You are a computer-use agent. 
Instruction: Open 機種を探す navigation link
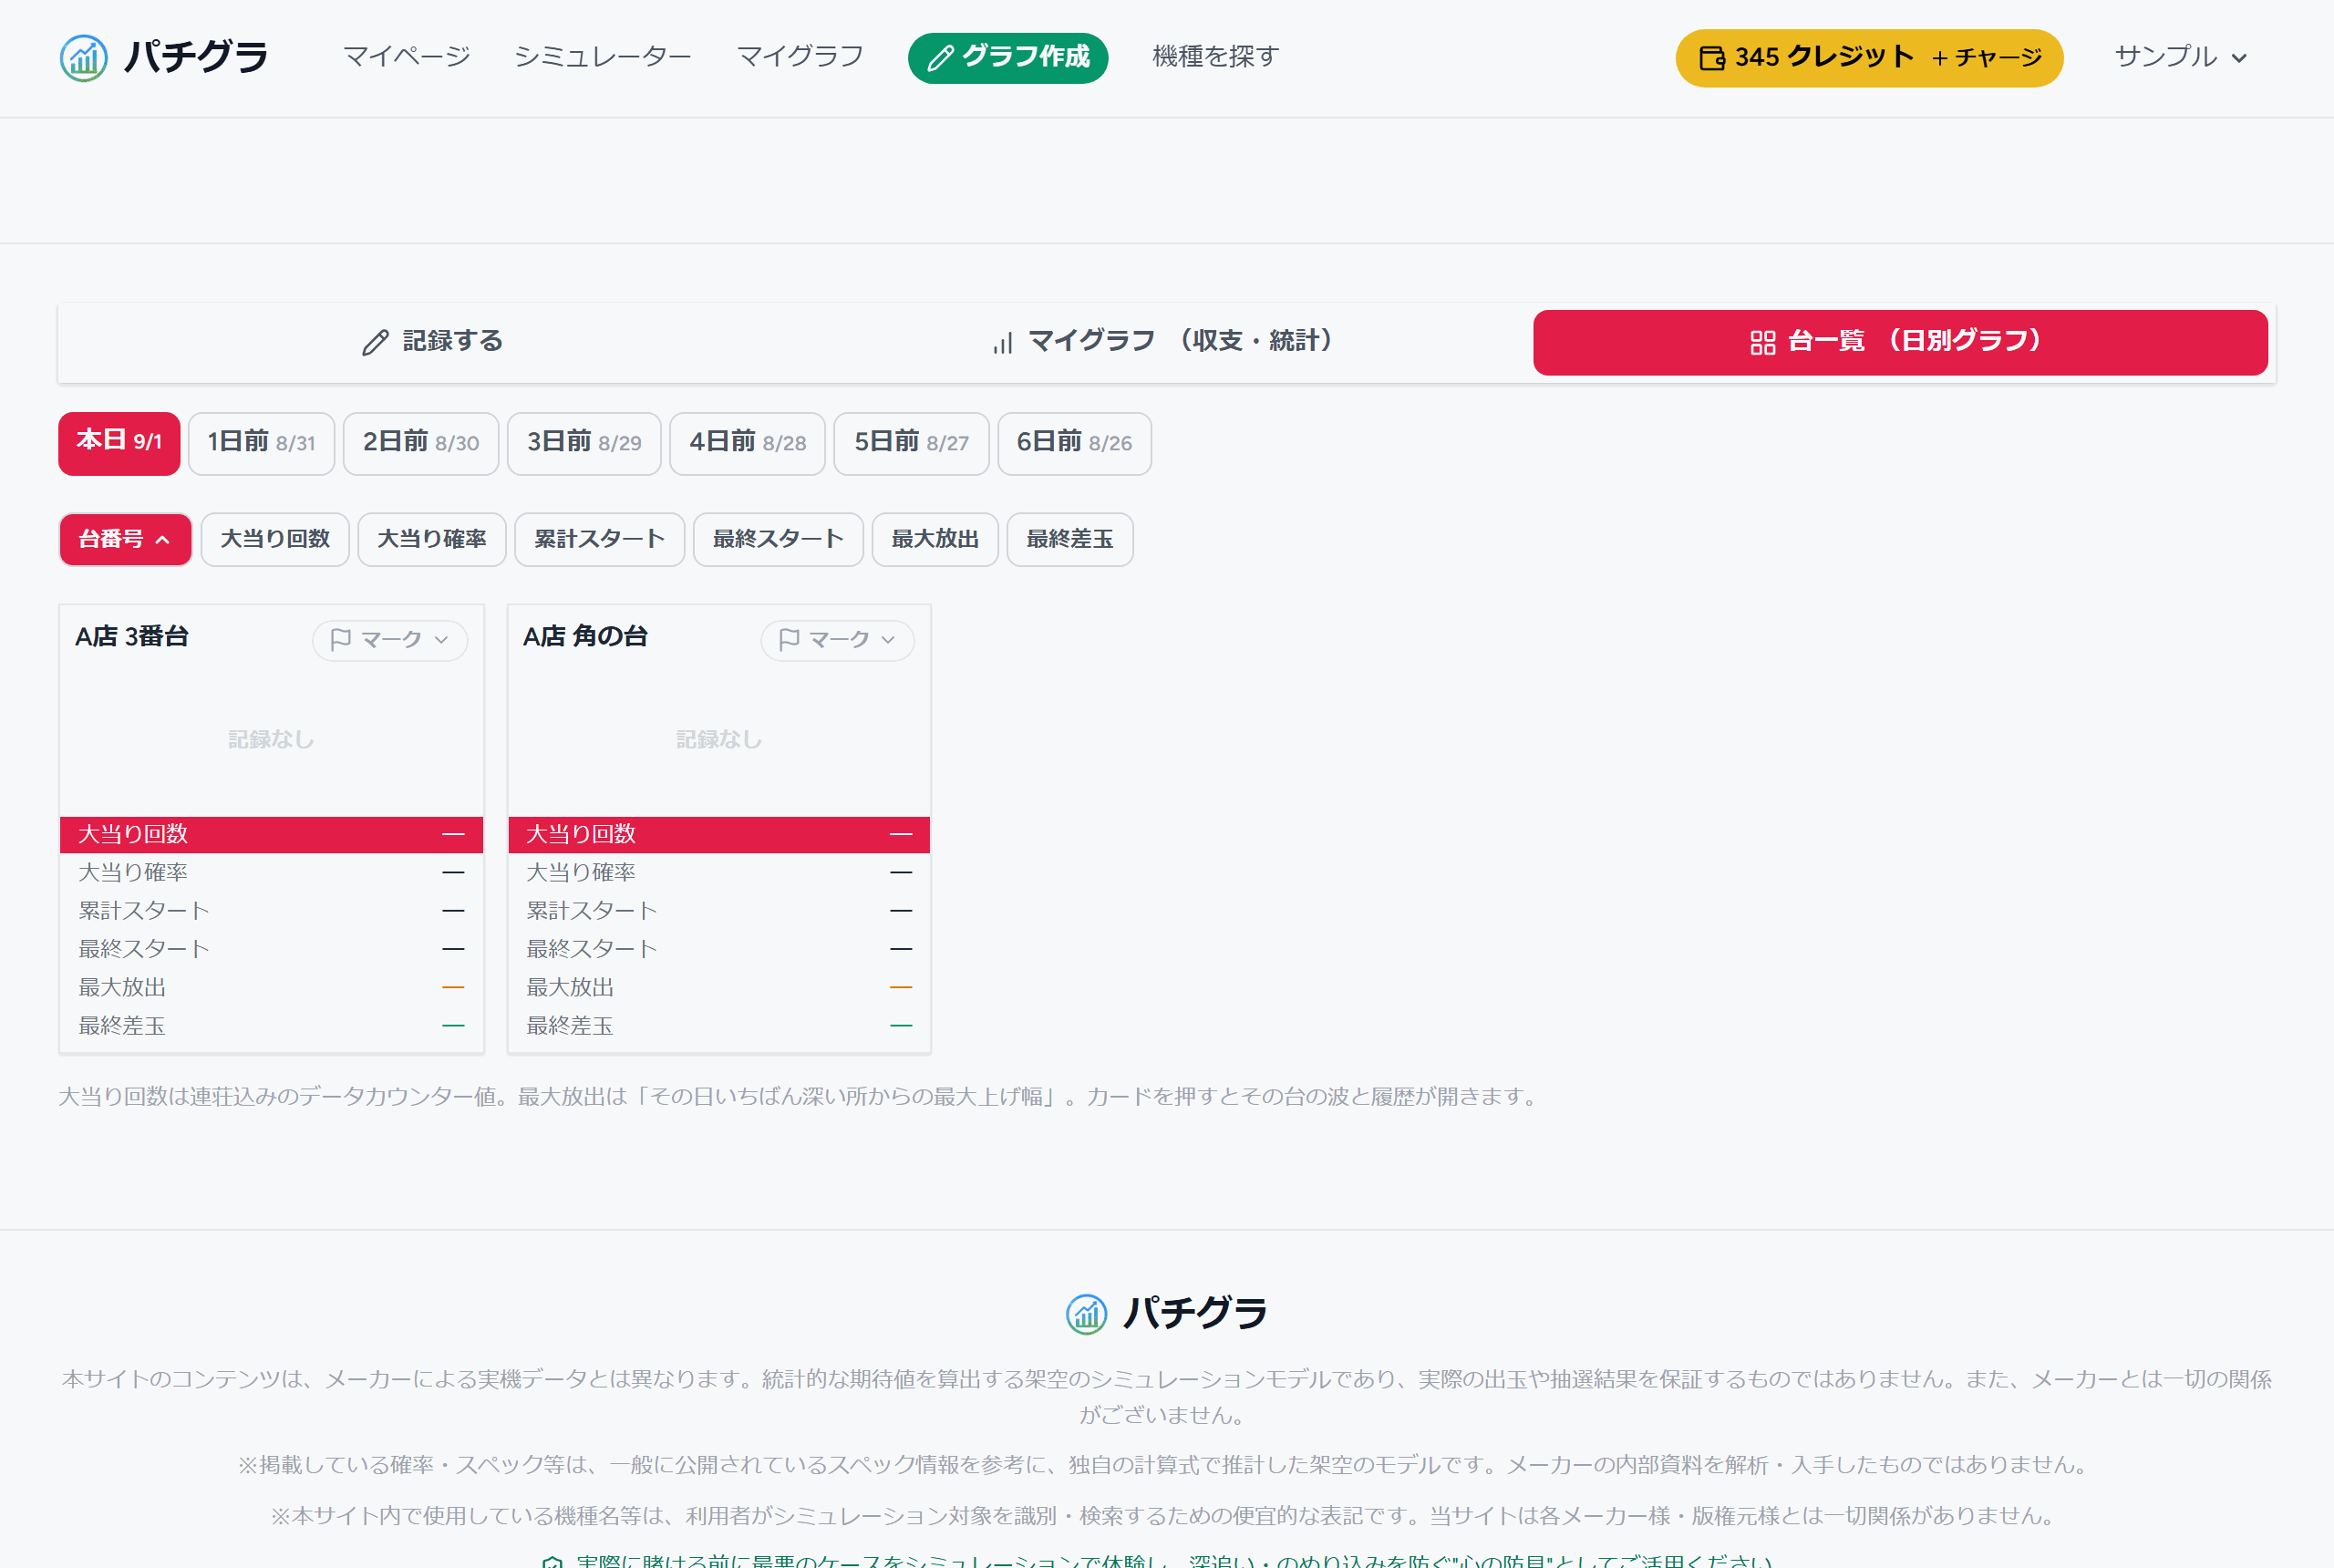coord(1216,57)
